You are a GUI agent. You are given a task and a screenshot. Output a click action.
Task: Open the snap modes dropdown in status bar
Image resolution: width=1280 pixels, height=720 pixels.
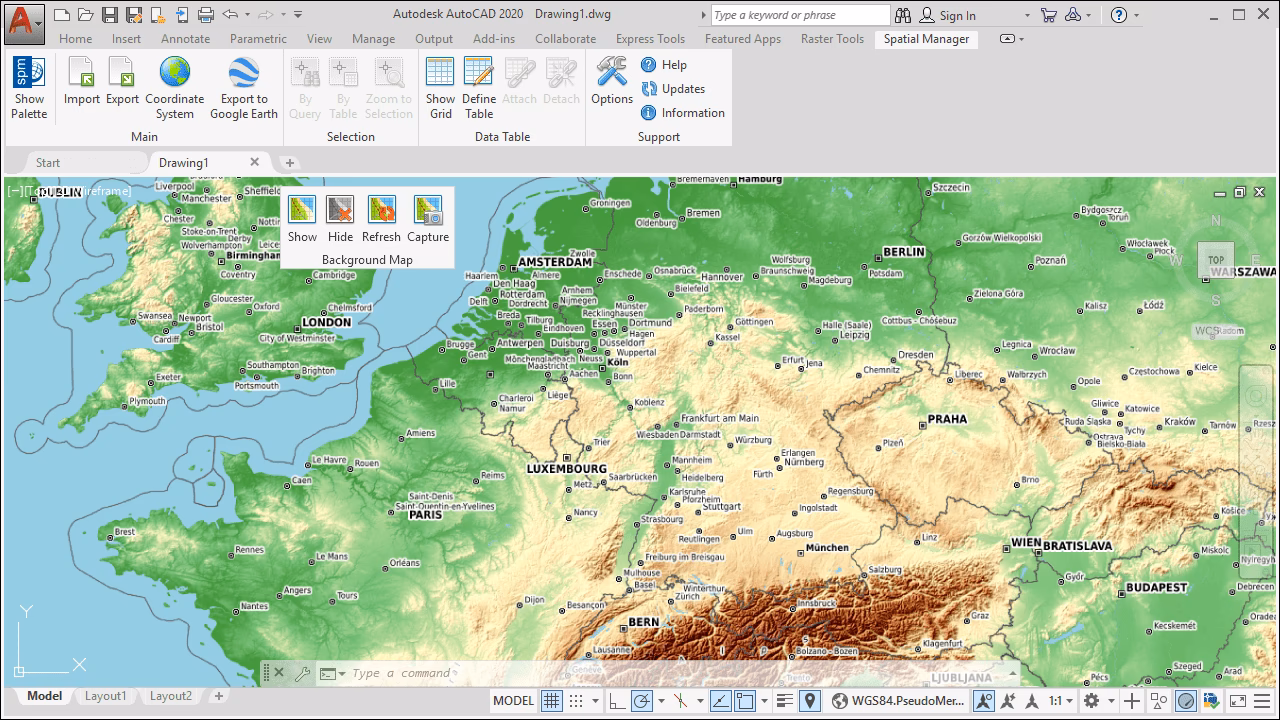pos(594,700)
